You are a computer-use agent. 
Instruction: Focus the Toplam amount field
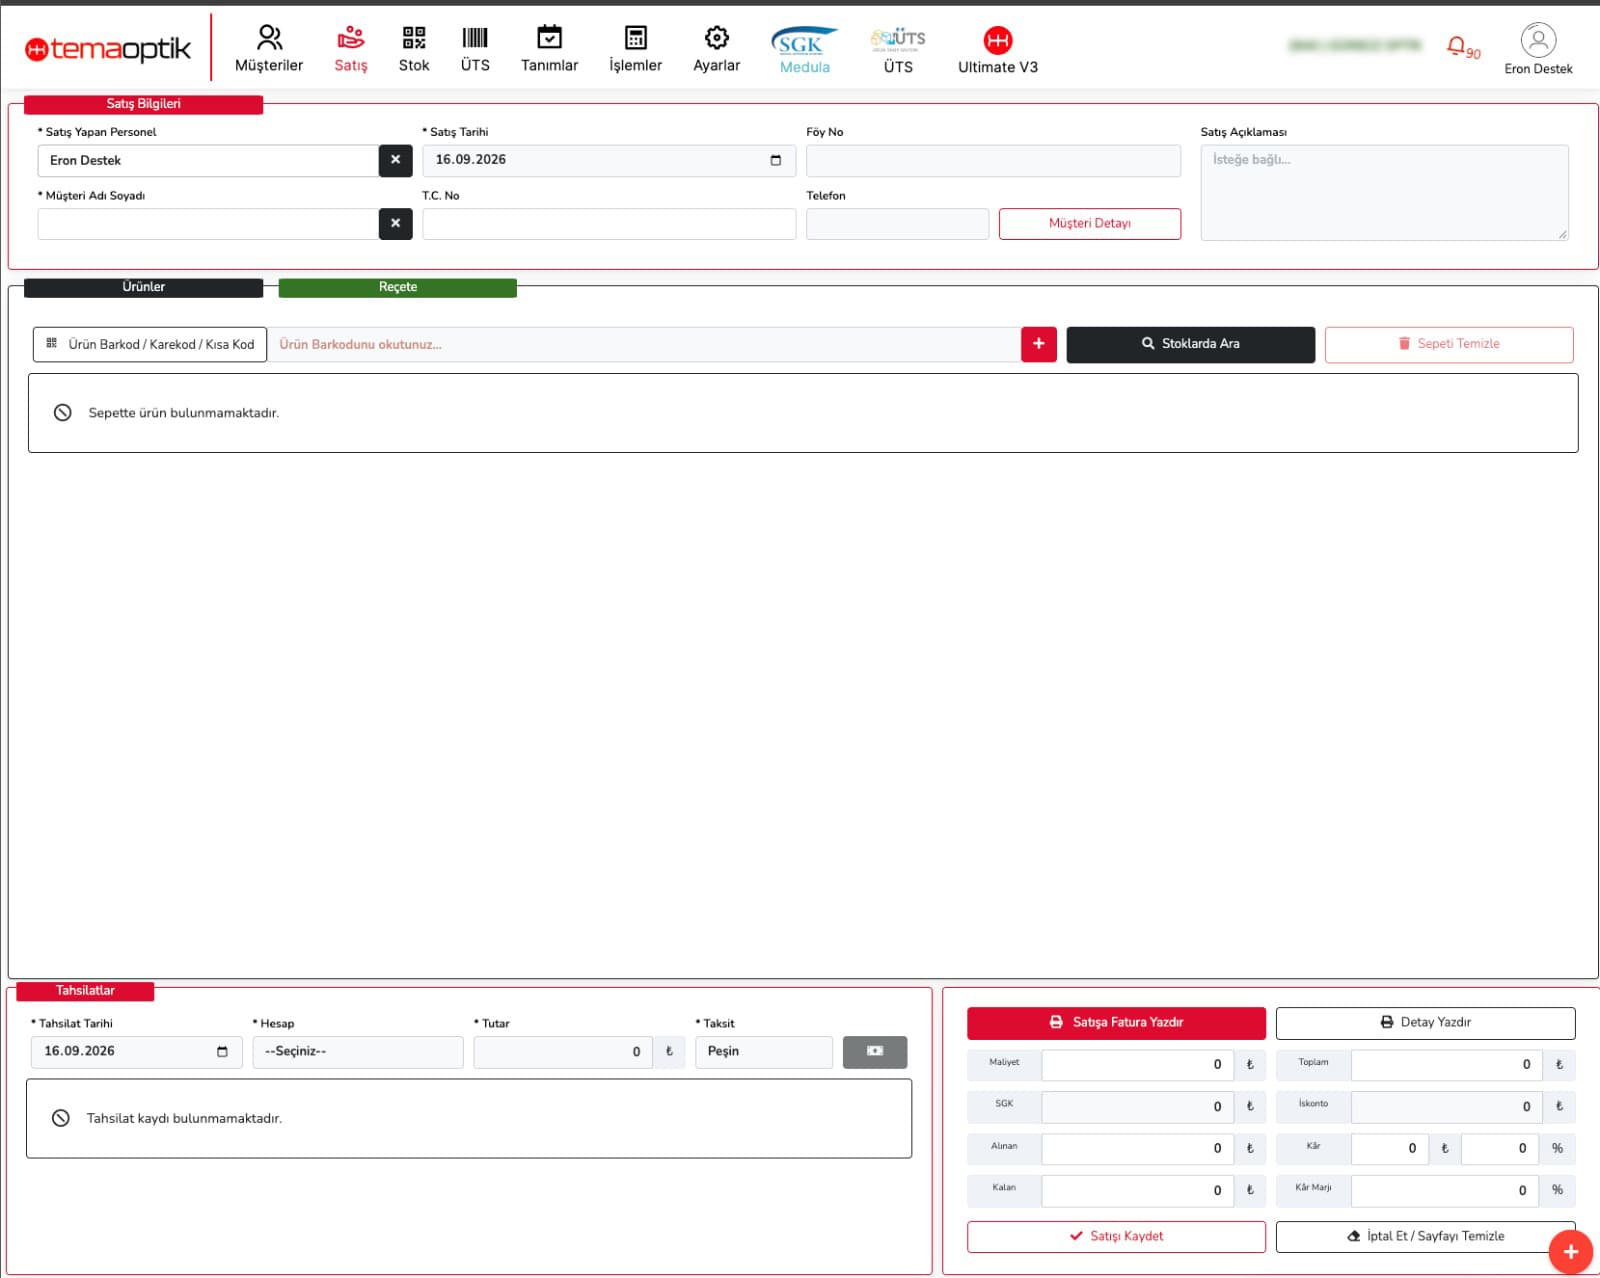[x=1446, y=1065]
